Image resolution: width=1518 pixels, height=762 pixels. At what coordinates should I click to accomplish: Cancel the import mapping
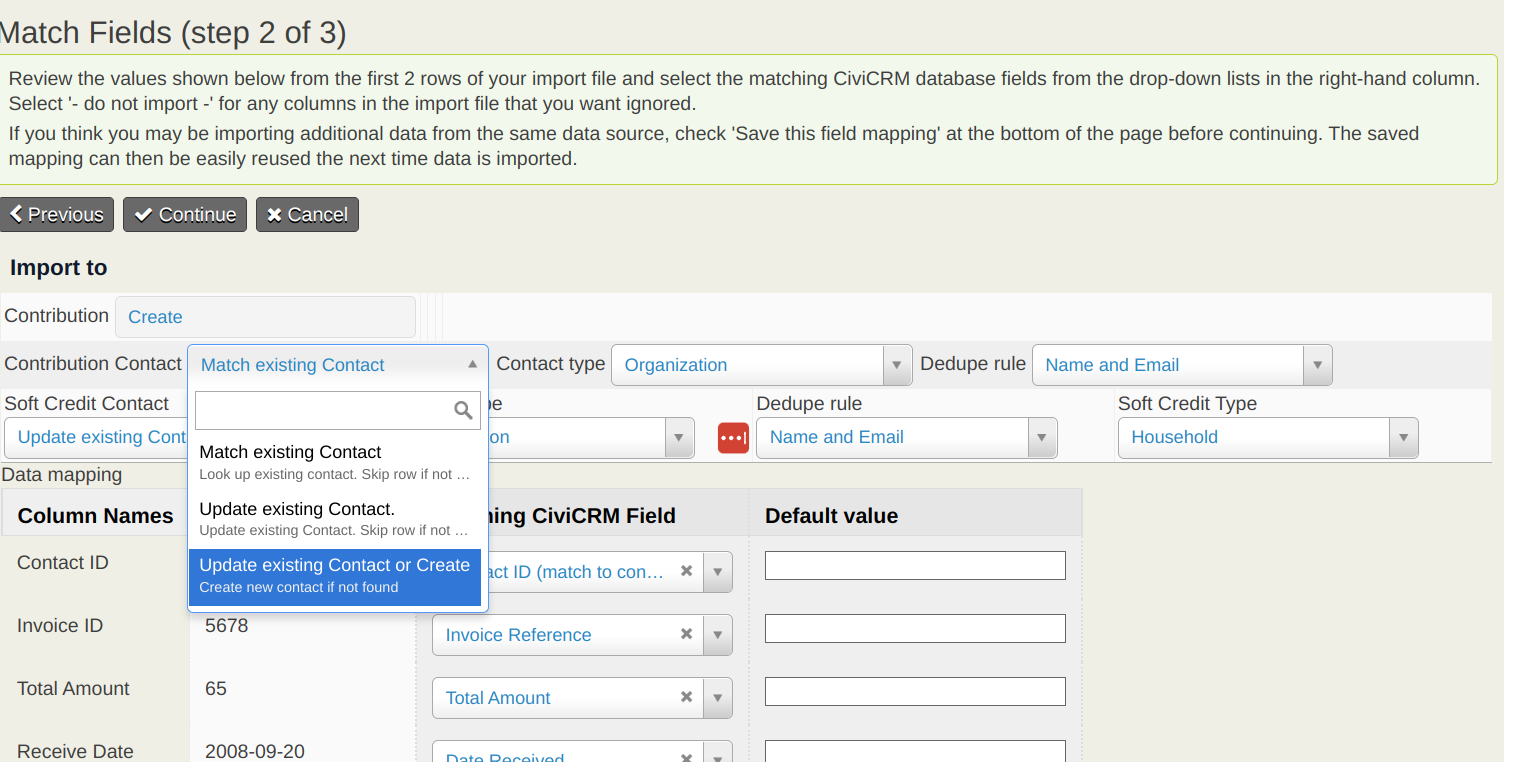tap(307, 215)
